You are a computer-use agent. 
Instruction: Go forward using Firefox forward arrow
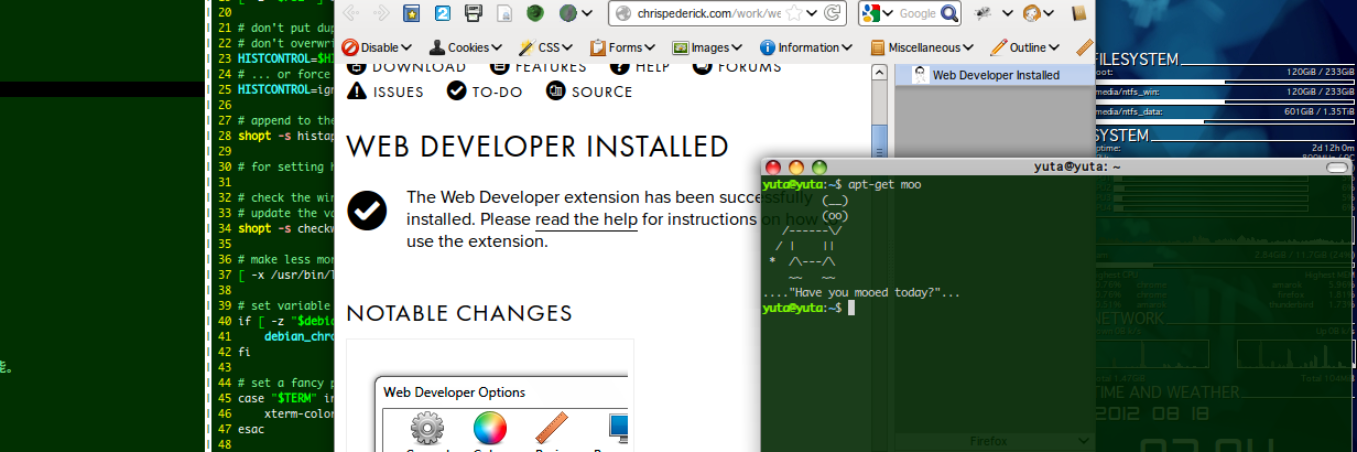pos(381,13)
